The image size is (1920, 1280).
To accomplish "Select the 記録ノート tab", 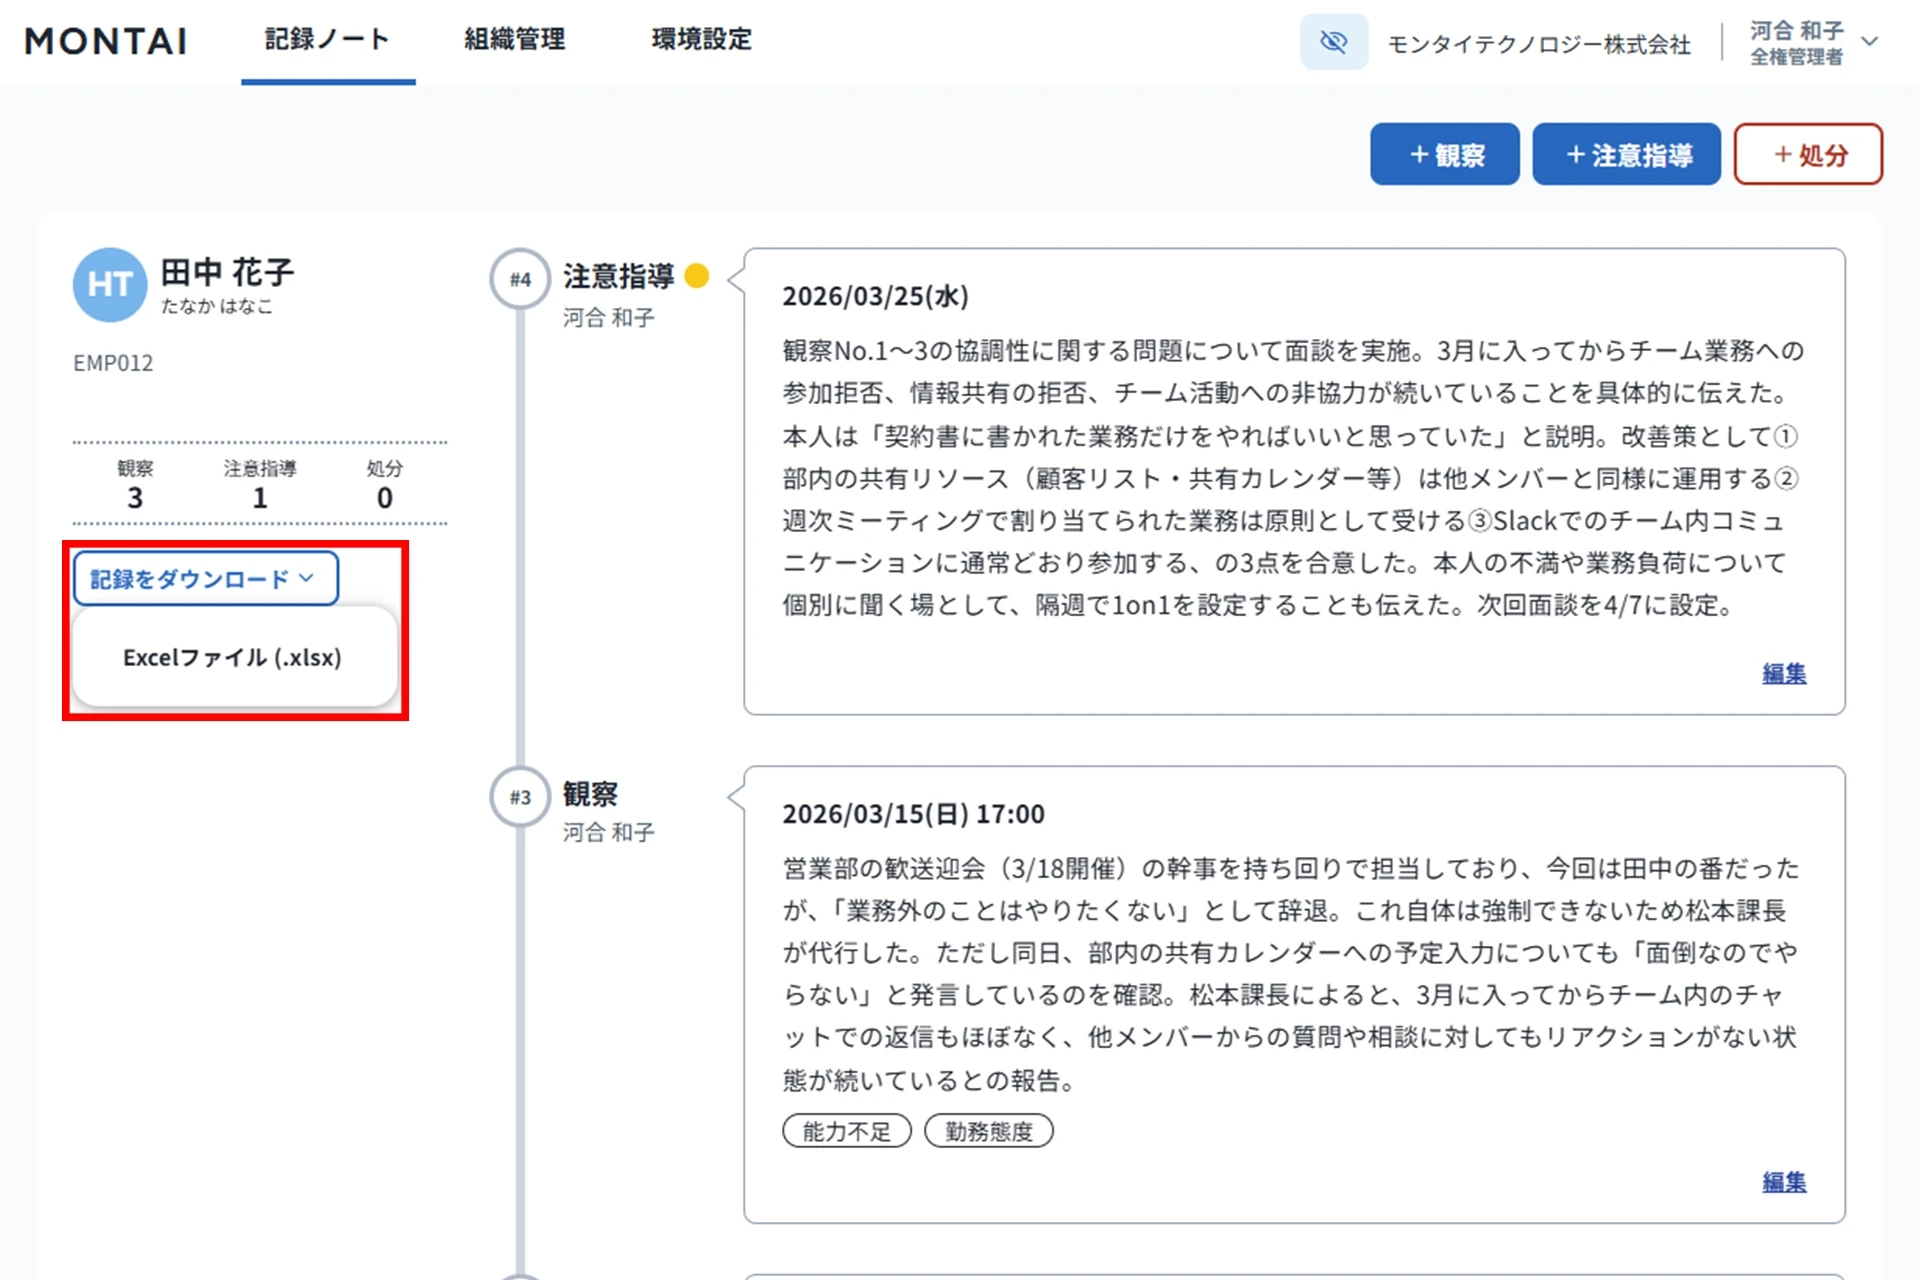I will click(327, 40).
